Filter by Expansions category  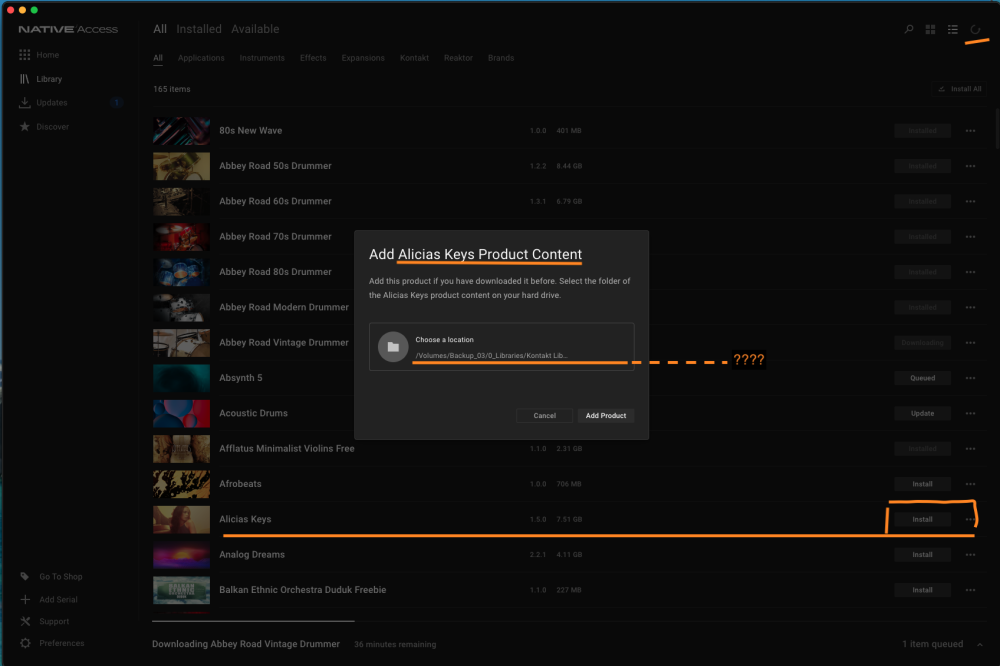363,58
